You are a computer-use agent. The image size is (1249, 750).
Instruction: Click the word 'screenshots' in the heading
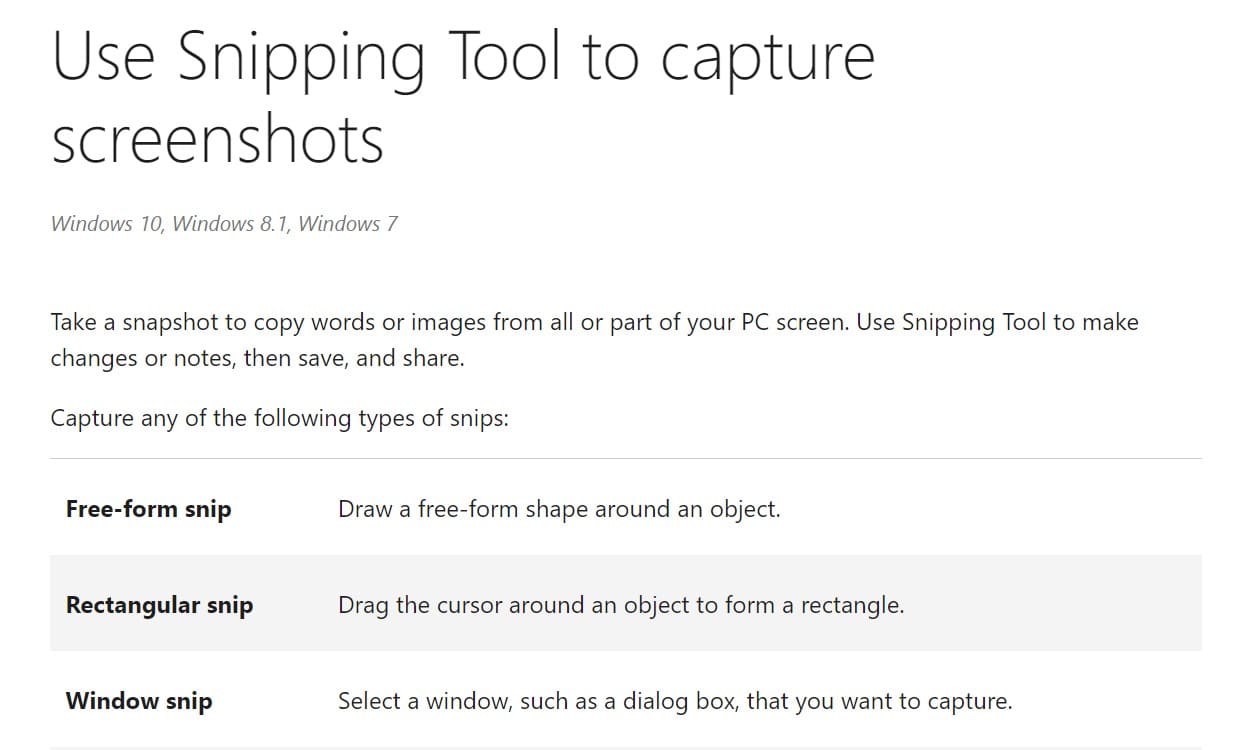[x=217, y=139]
